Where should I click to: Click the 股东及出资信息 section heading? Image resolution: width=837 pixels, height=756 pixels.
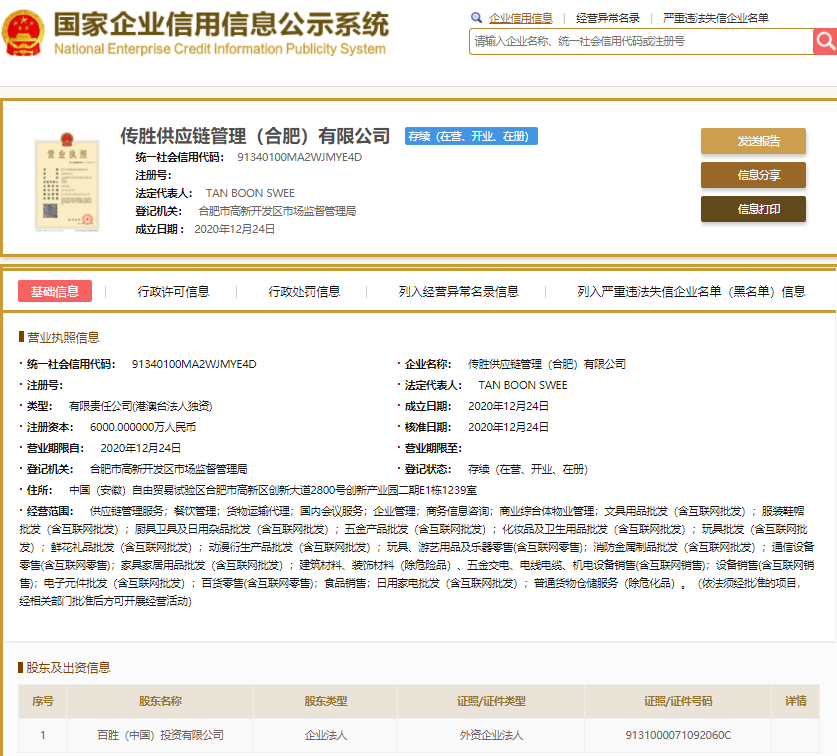pos(68,667)
